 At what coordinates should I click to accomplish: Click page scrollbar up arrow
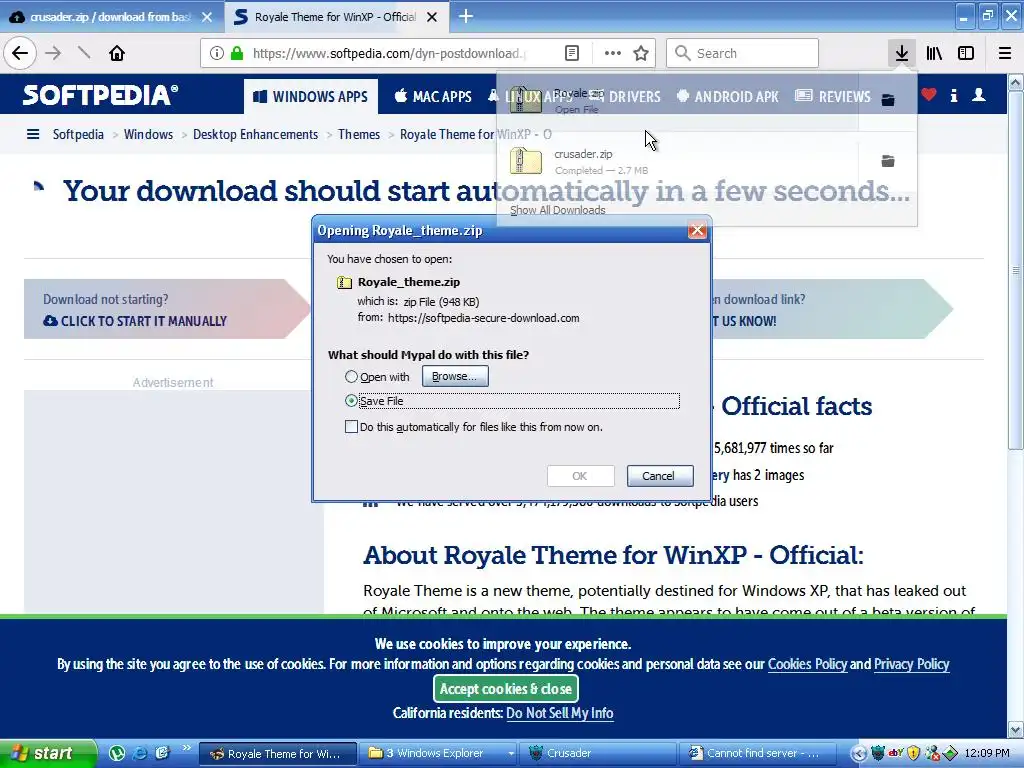pos(1015,82)
